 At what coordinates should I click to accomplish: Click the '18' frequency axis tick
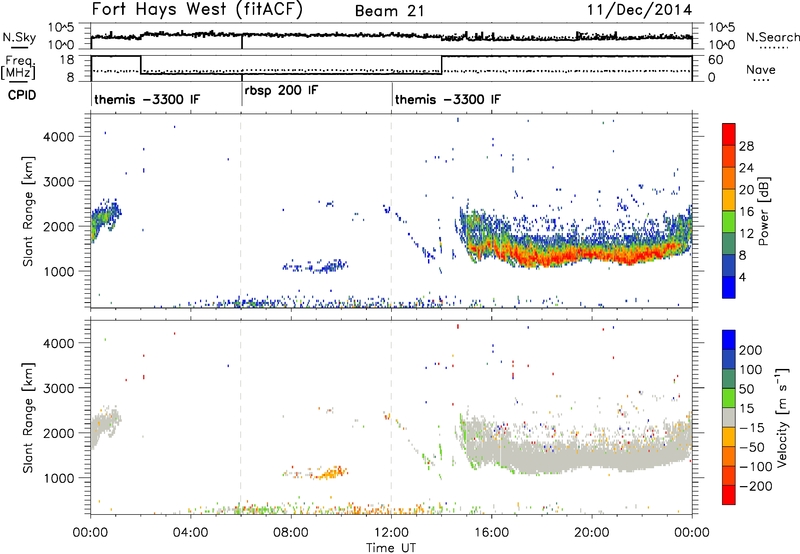tap(67, 60)
